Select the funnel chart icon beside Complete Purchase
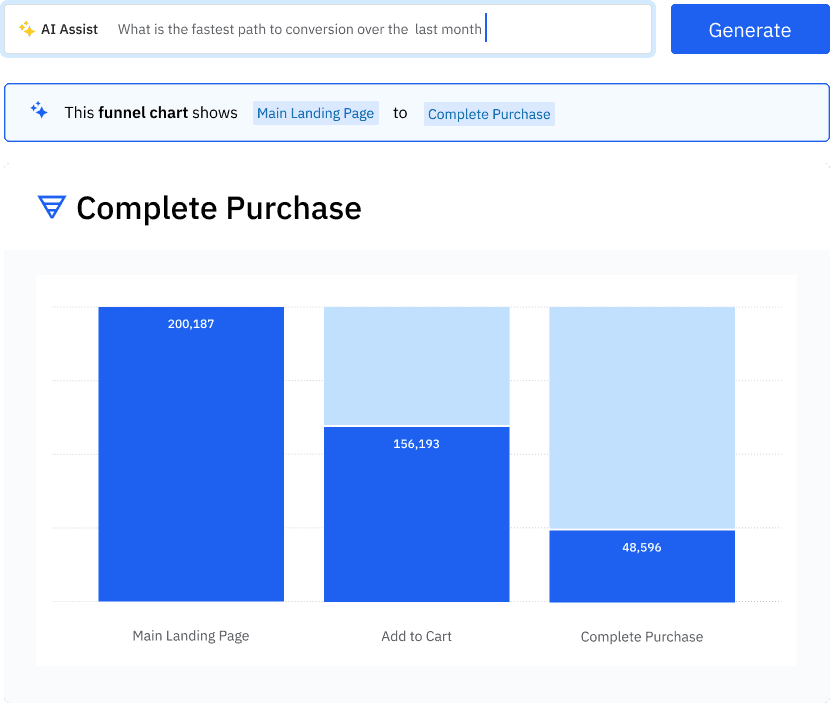 tap(51, 208)
